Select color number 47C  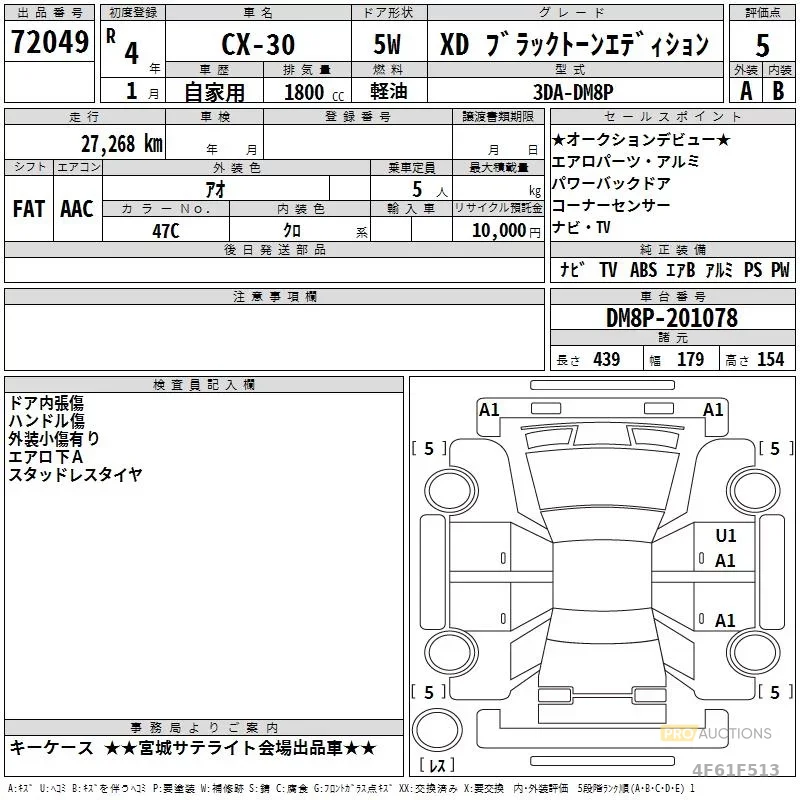(x=166, y=231)
